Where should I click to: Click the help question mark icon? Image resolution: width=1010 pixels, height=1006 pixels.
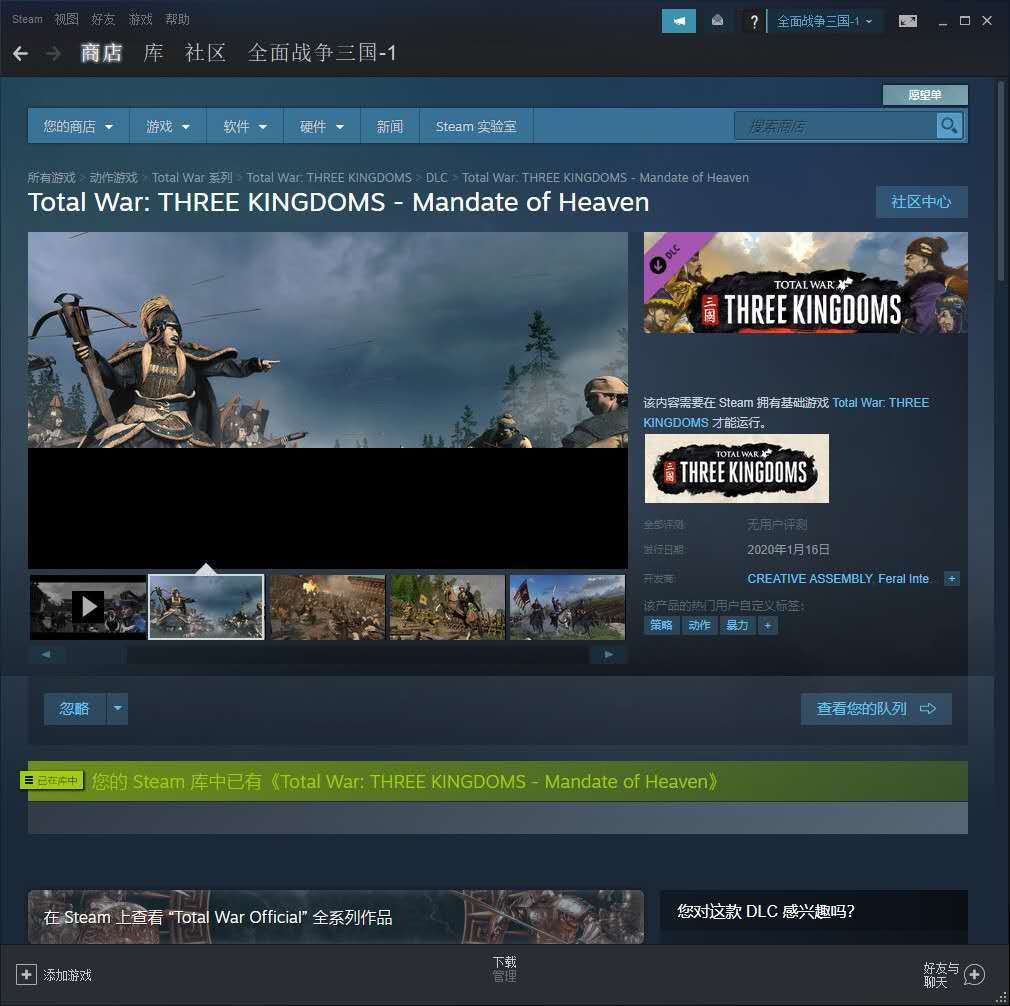[x=754, y=21]
